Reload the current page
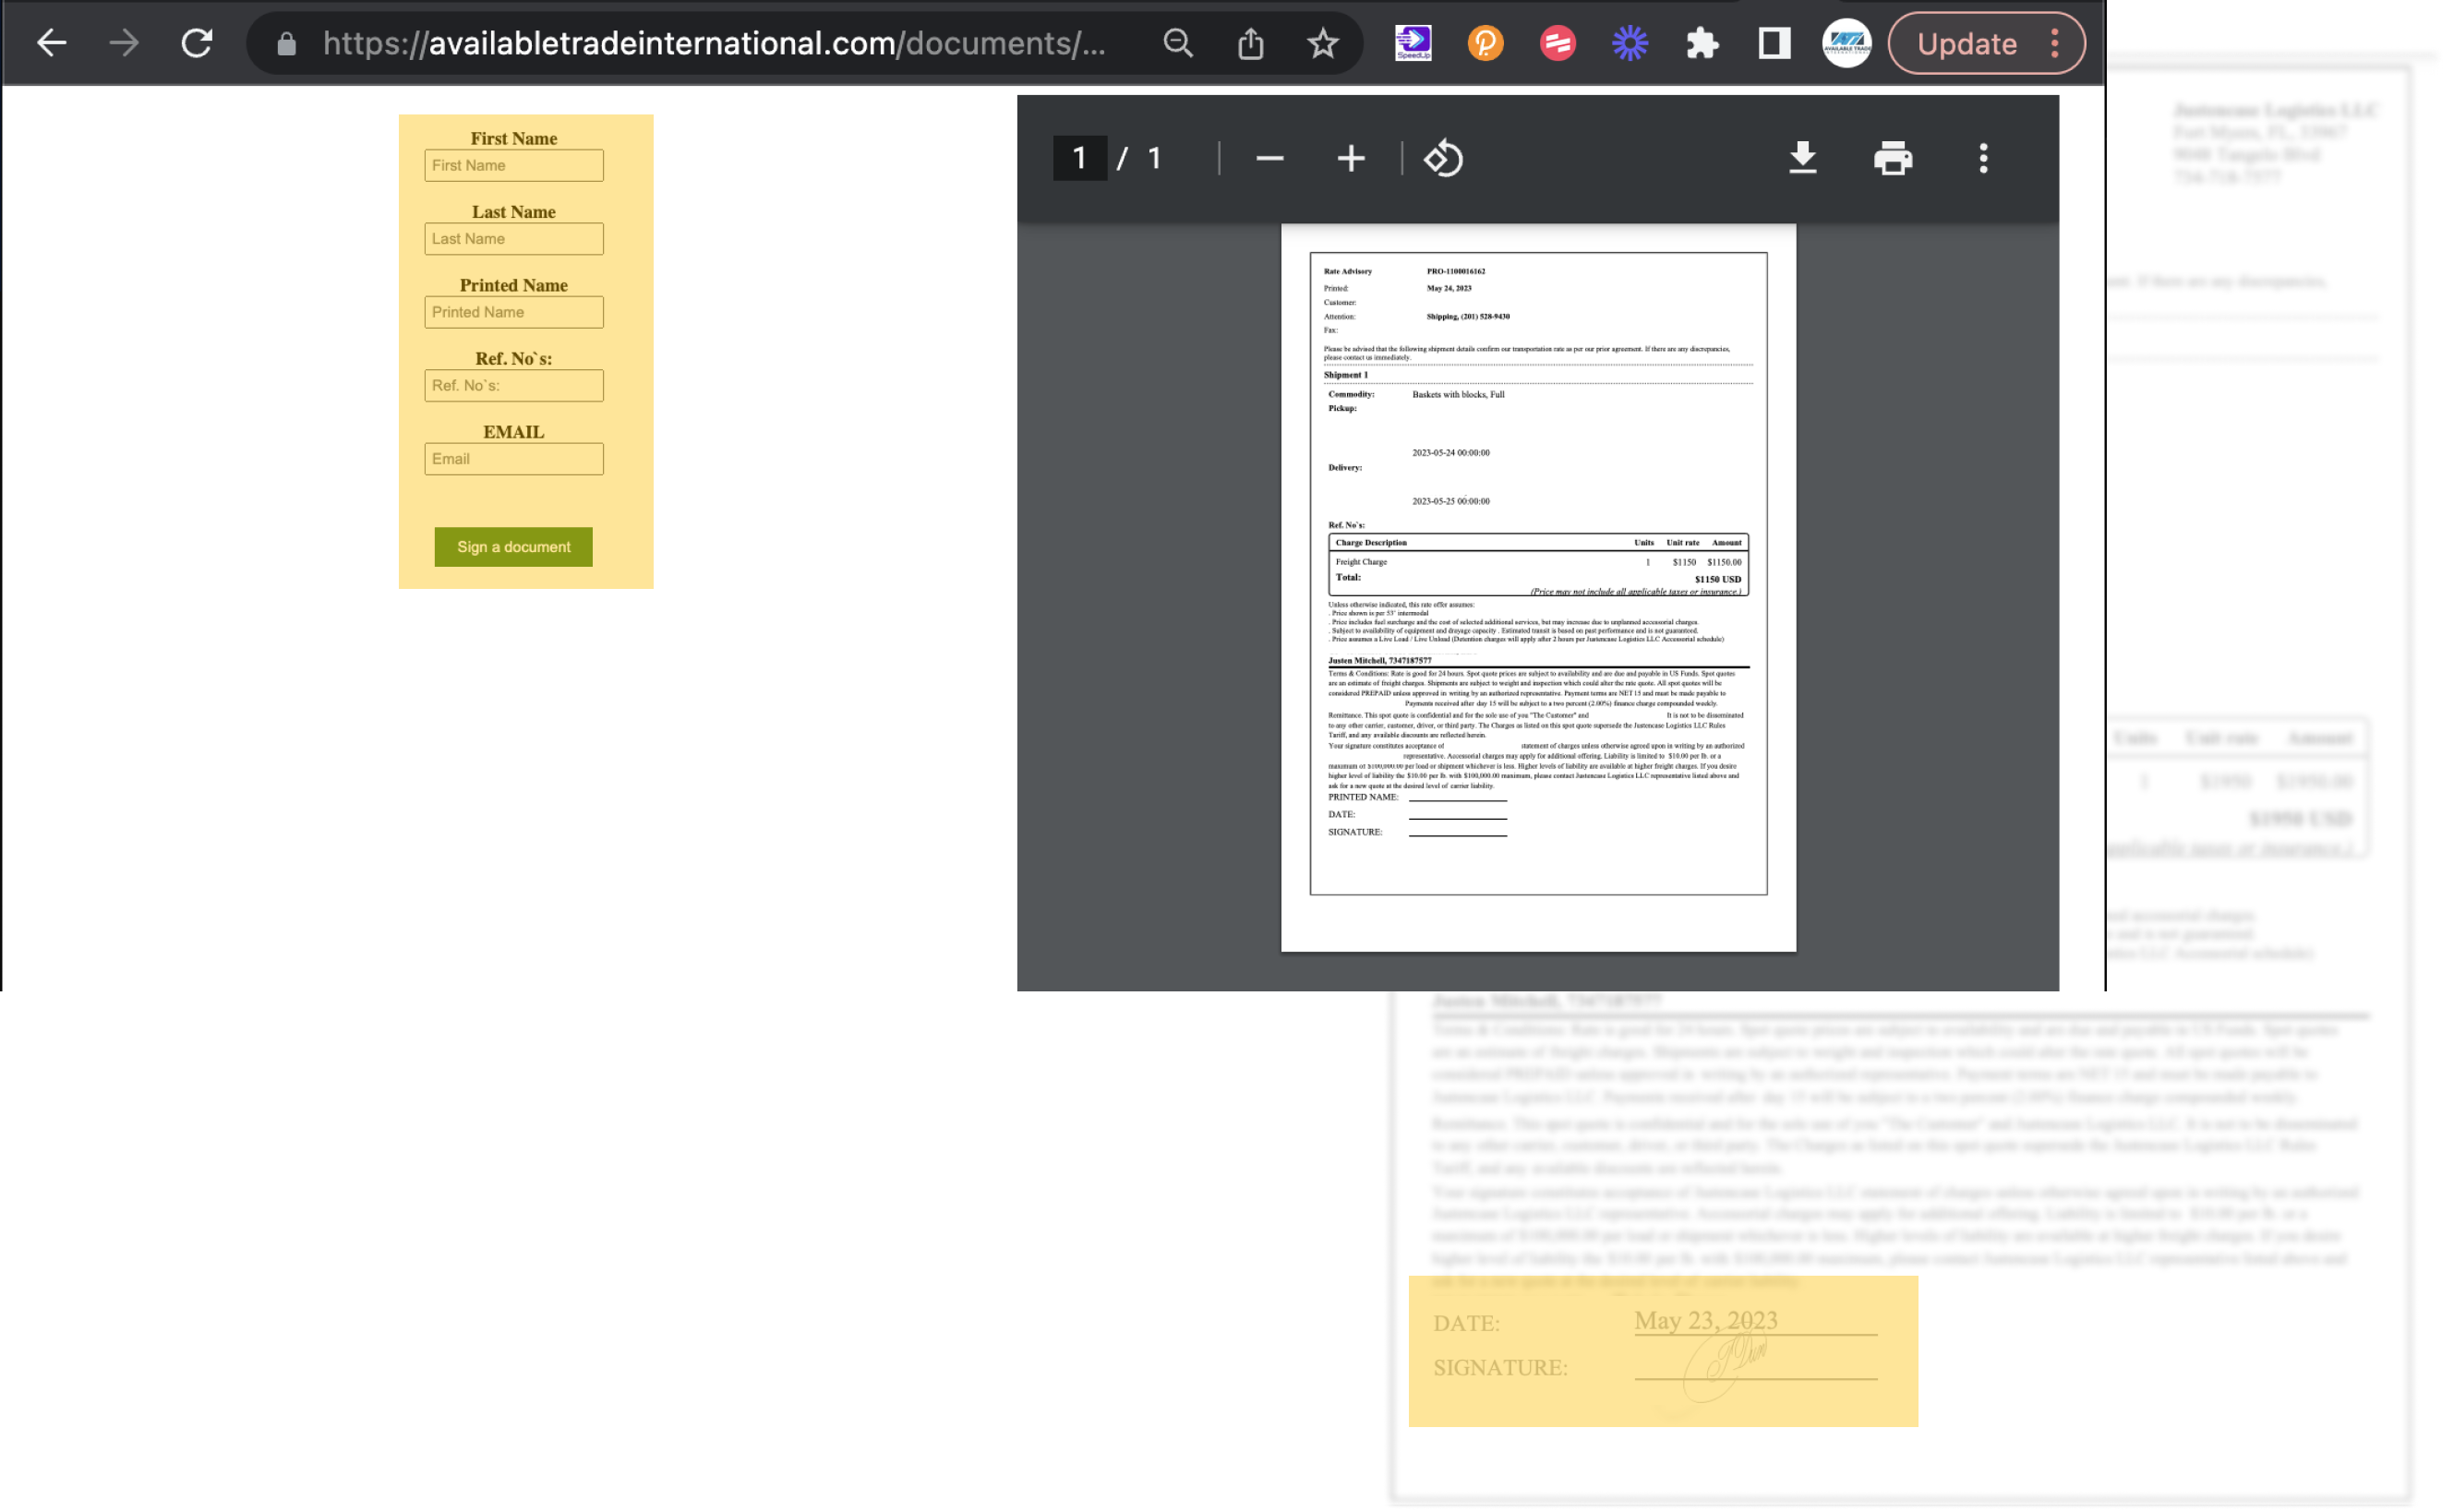This screenshot has height=1512, width=2454. point(196,43)
